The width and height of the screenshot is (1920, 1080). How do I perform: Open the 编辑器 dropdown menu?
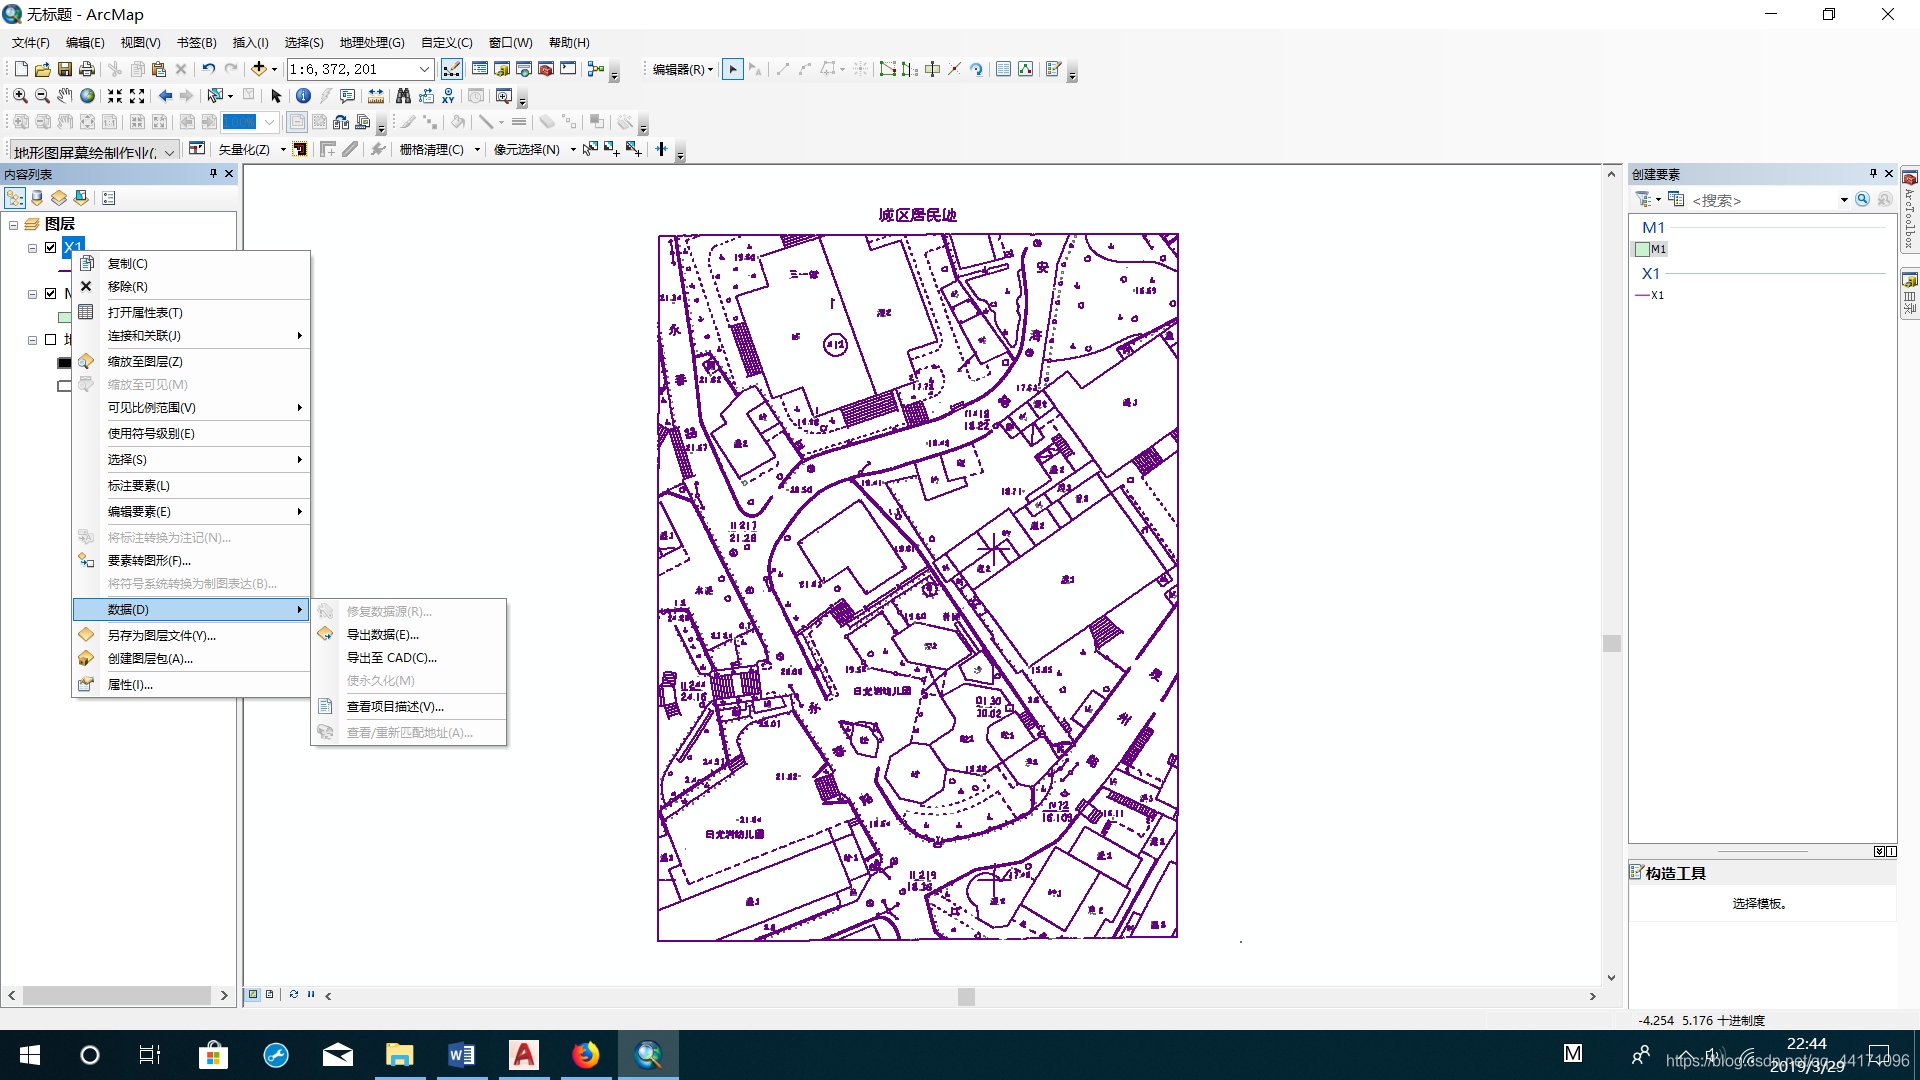pos(683,69)
